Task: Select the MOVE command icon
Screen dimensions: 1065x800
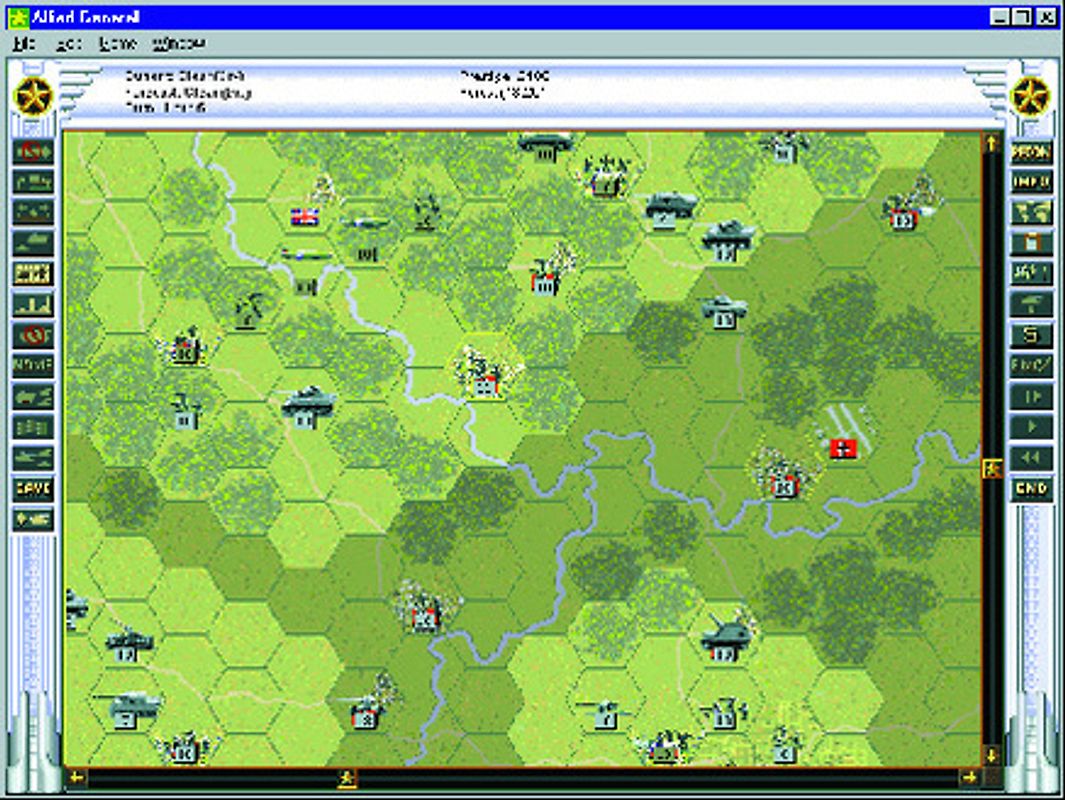Action: pos(31,367)
